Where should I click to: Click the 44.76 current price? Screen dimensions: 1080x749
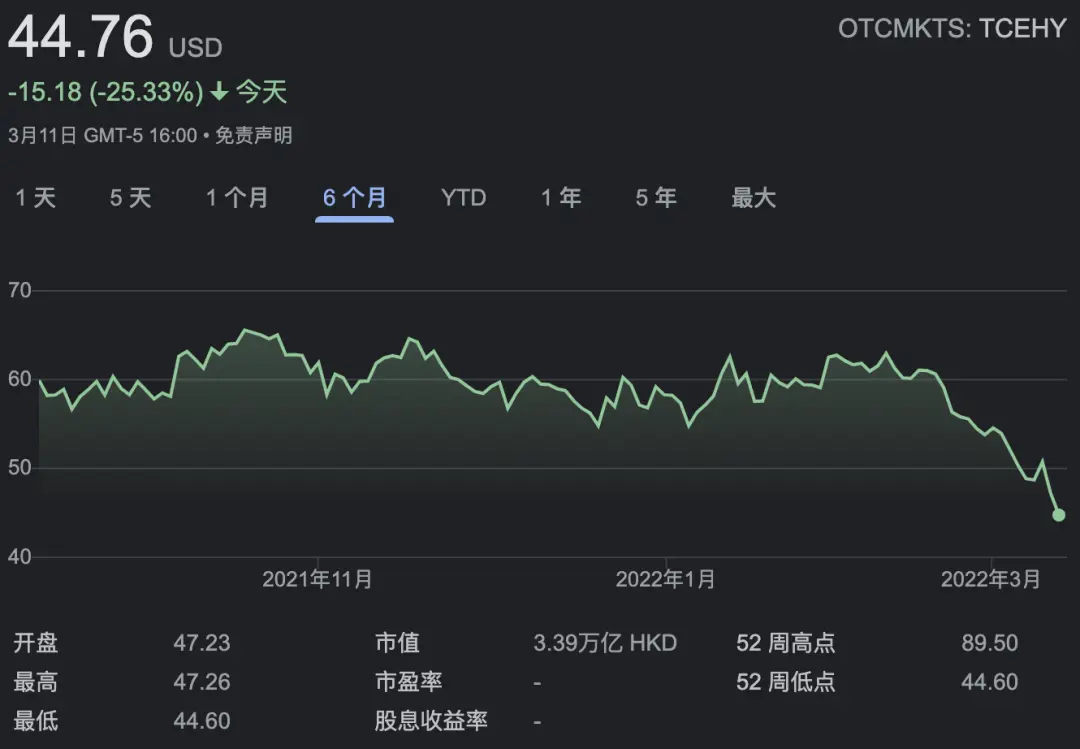(81, 38)
